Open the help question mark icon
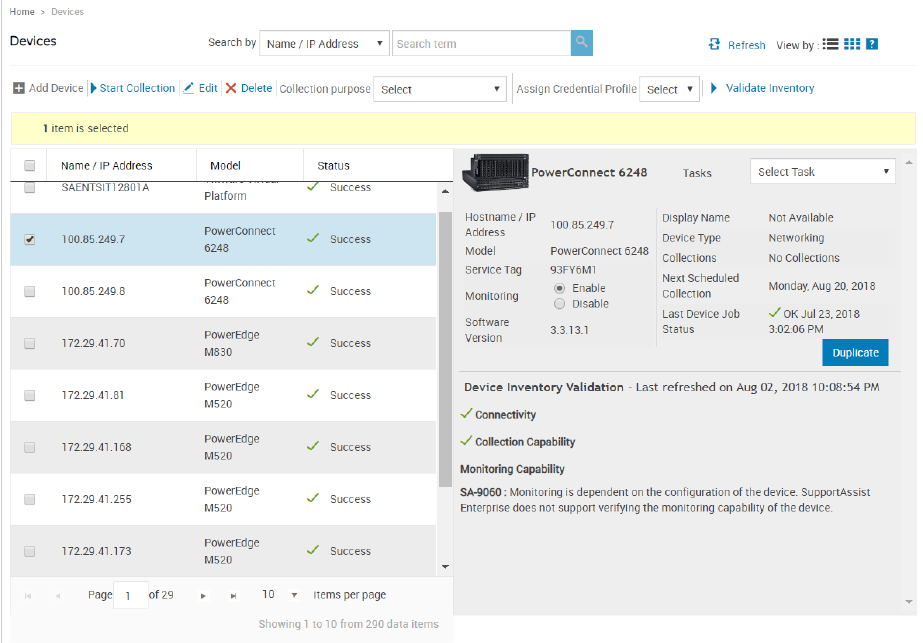923x643 pixels. coord(872,44)
